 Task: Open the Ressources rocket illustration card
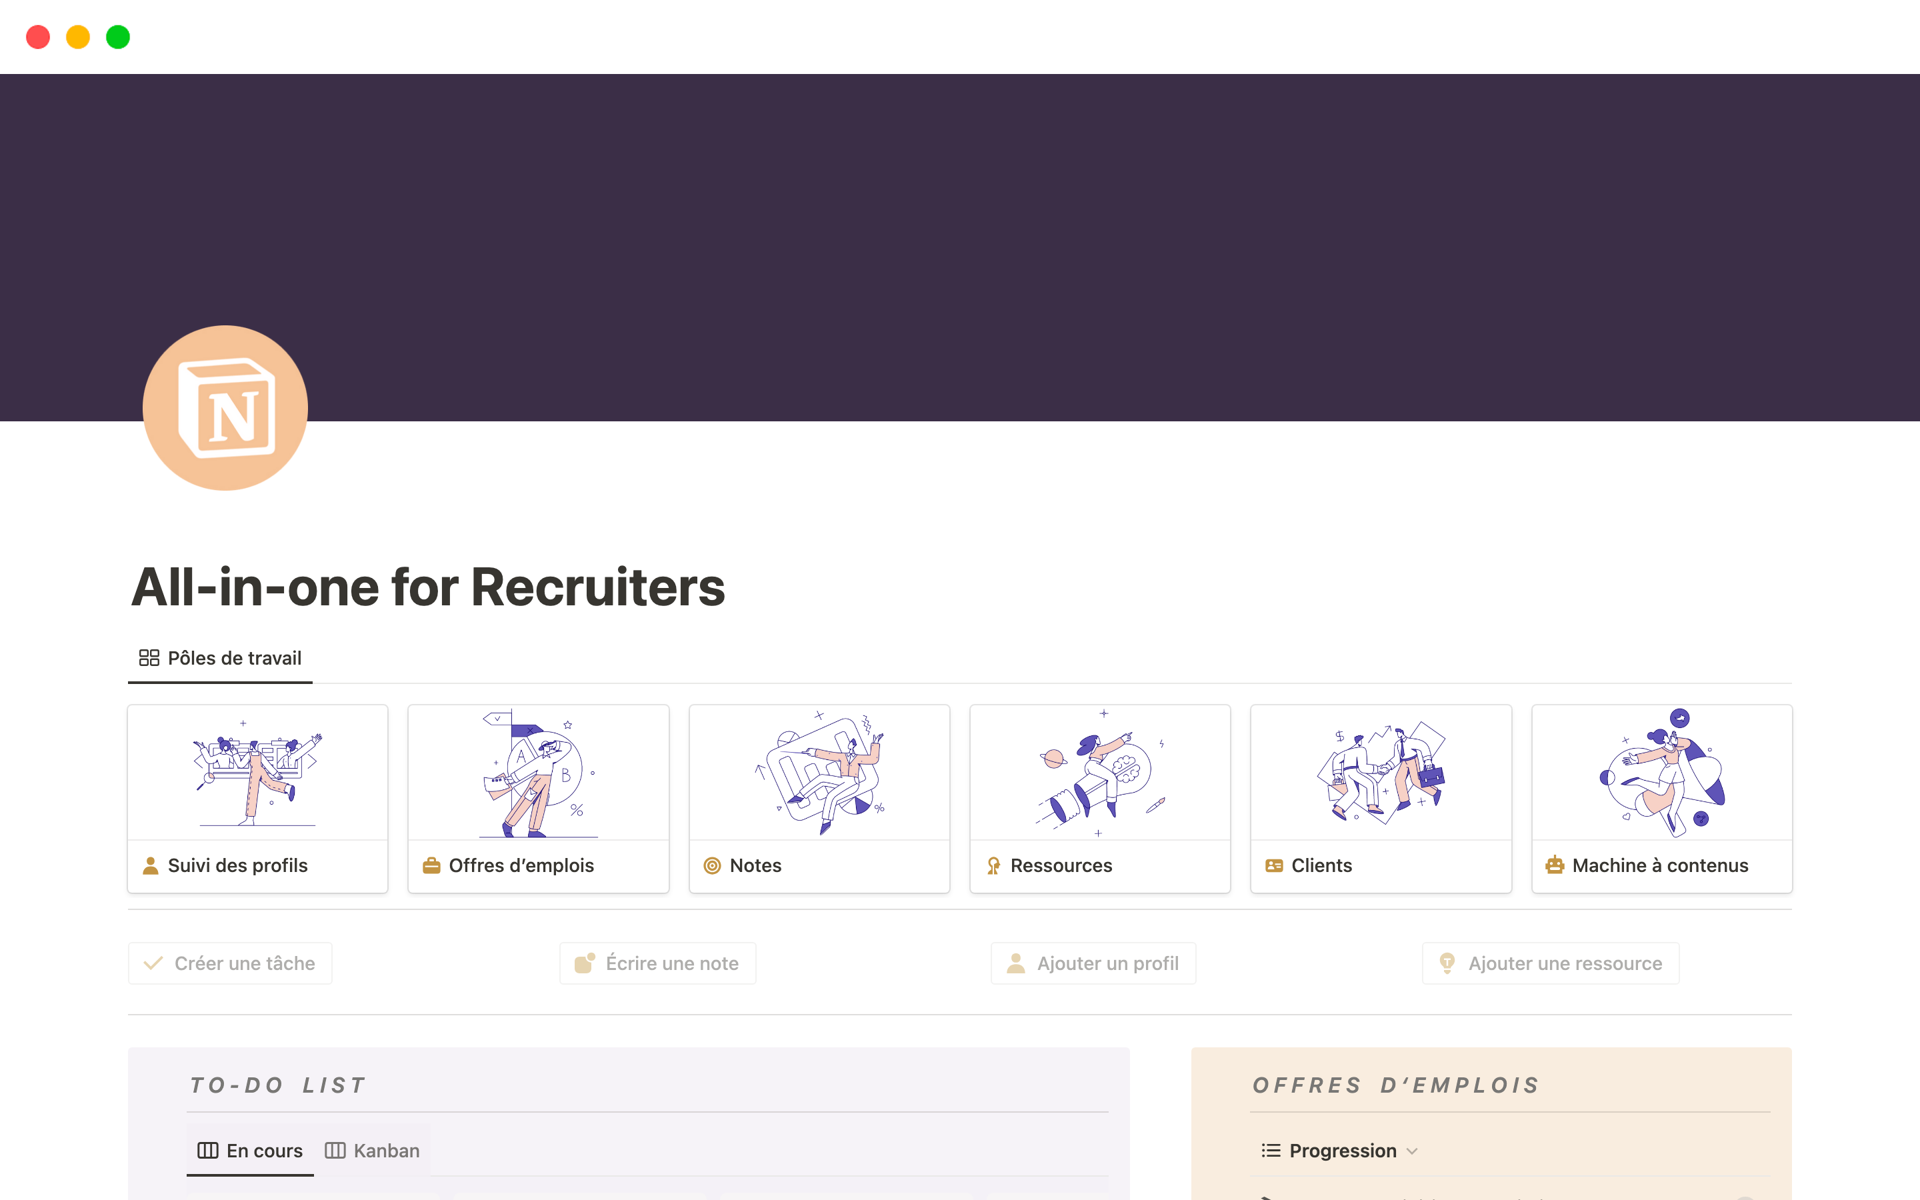click(x=1099, y=773)
